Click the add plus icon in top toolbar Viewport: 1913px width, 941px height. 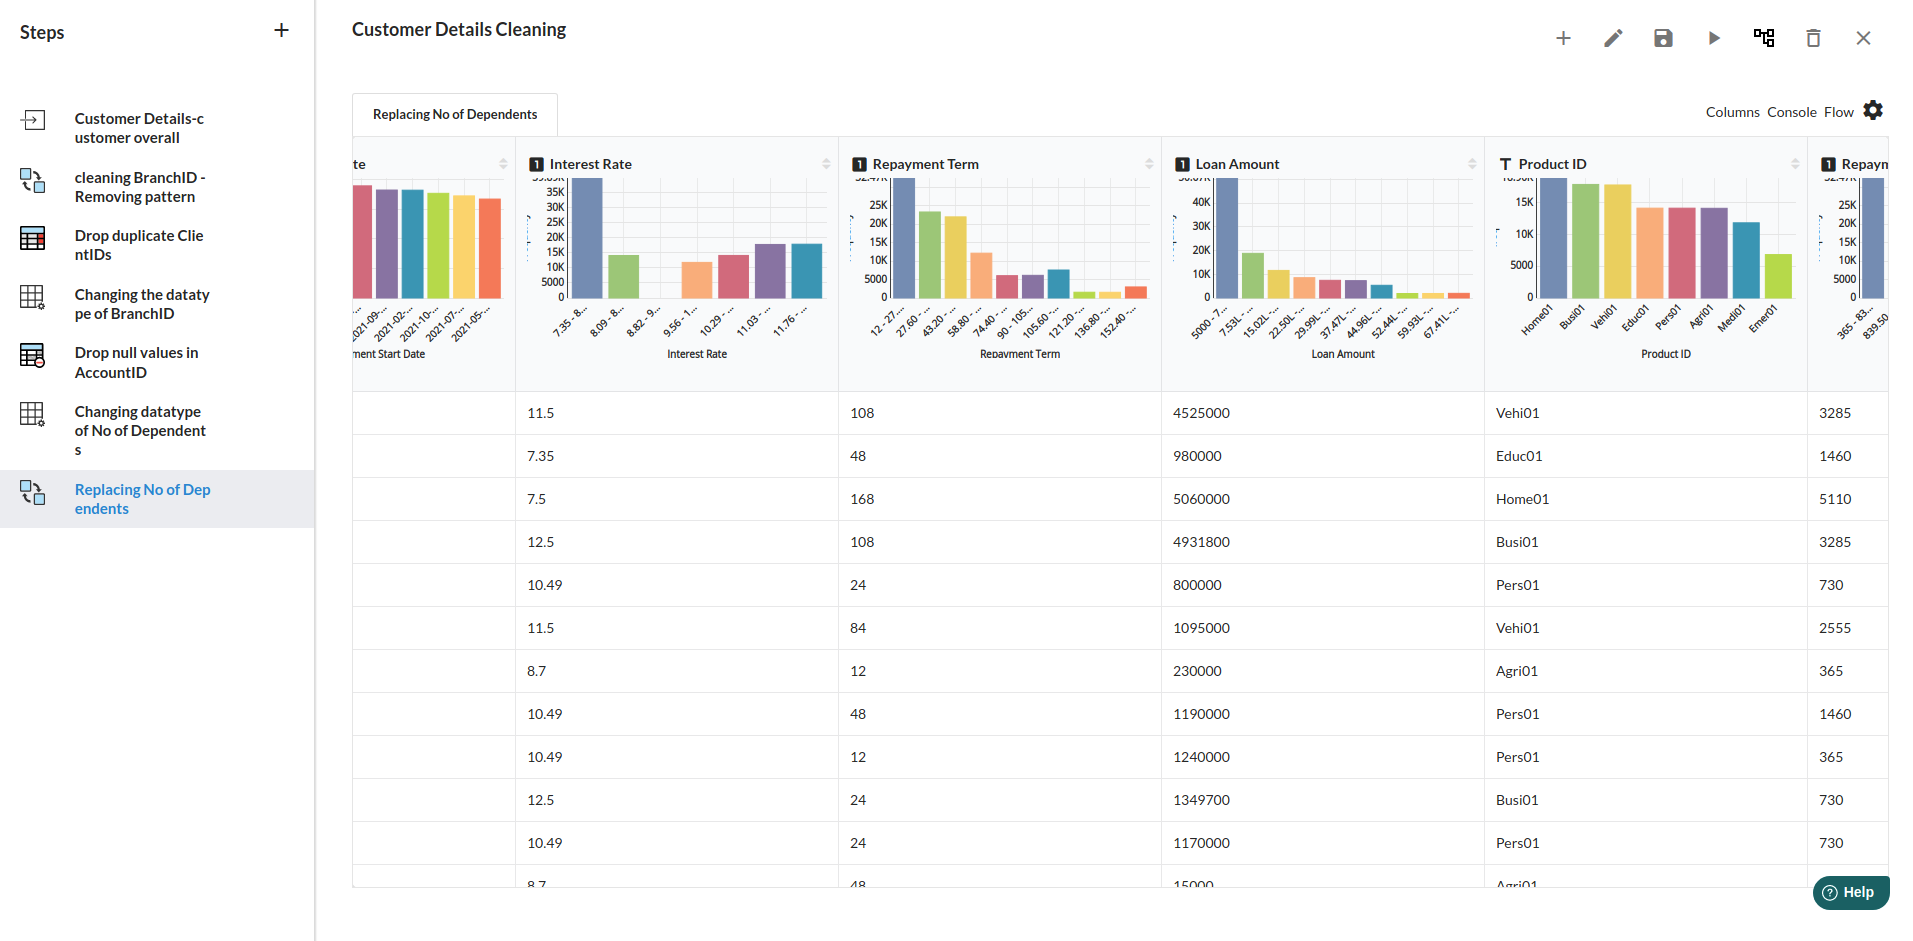[1563, 38]
